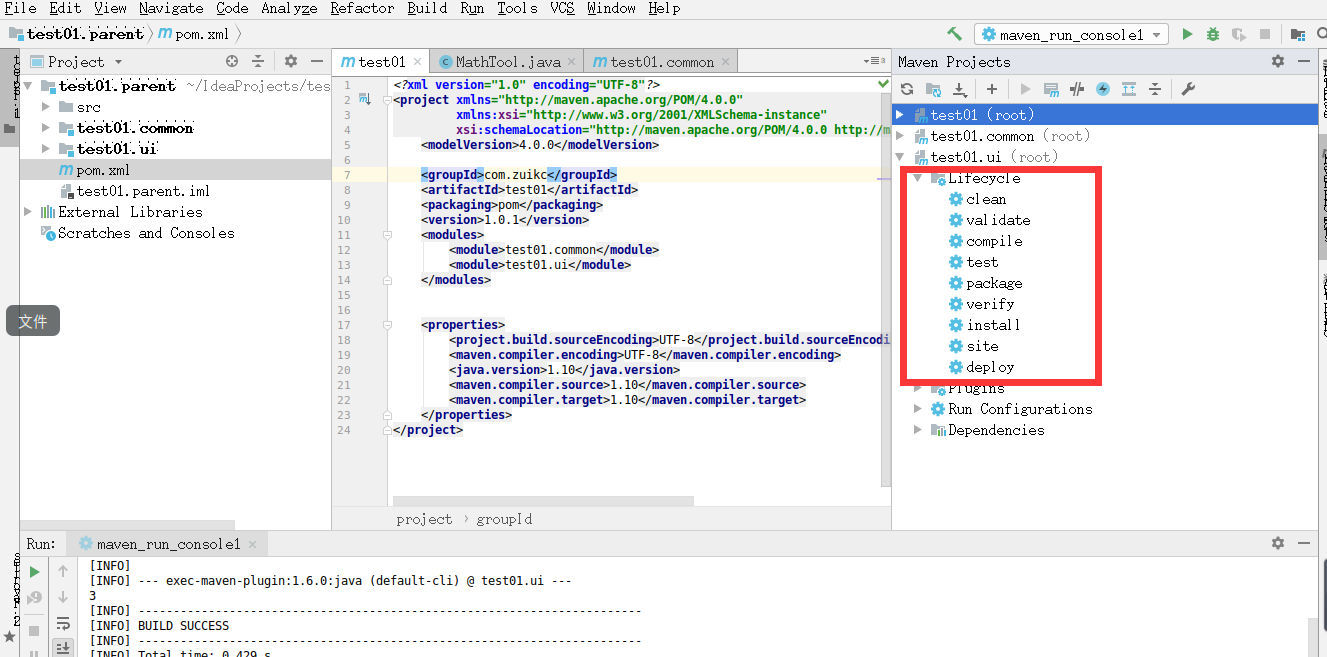The height and width of the screenshot is (657, 1327).
Task: Click Download Sources arrow icon
Action: [960, 89]
